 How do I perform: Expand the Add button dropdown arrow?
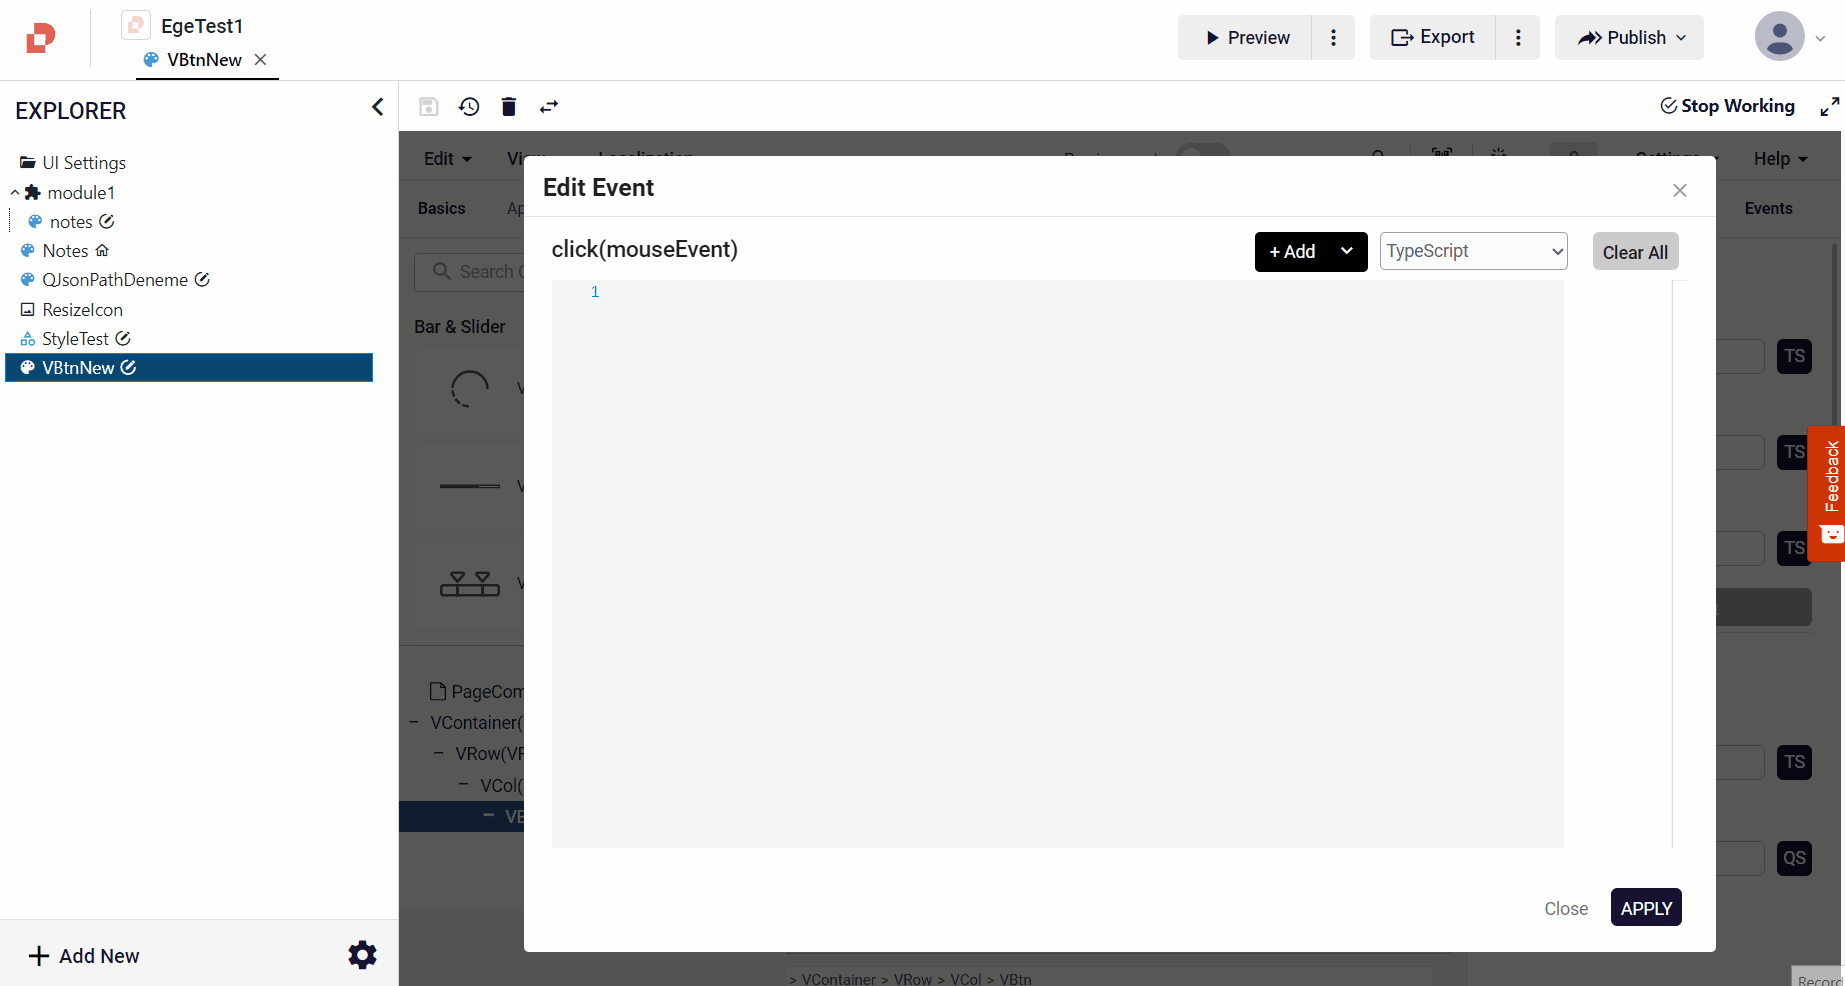pyautogui.click(x=1347, y=251)
